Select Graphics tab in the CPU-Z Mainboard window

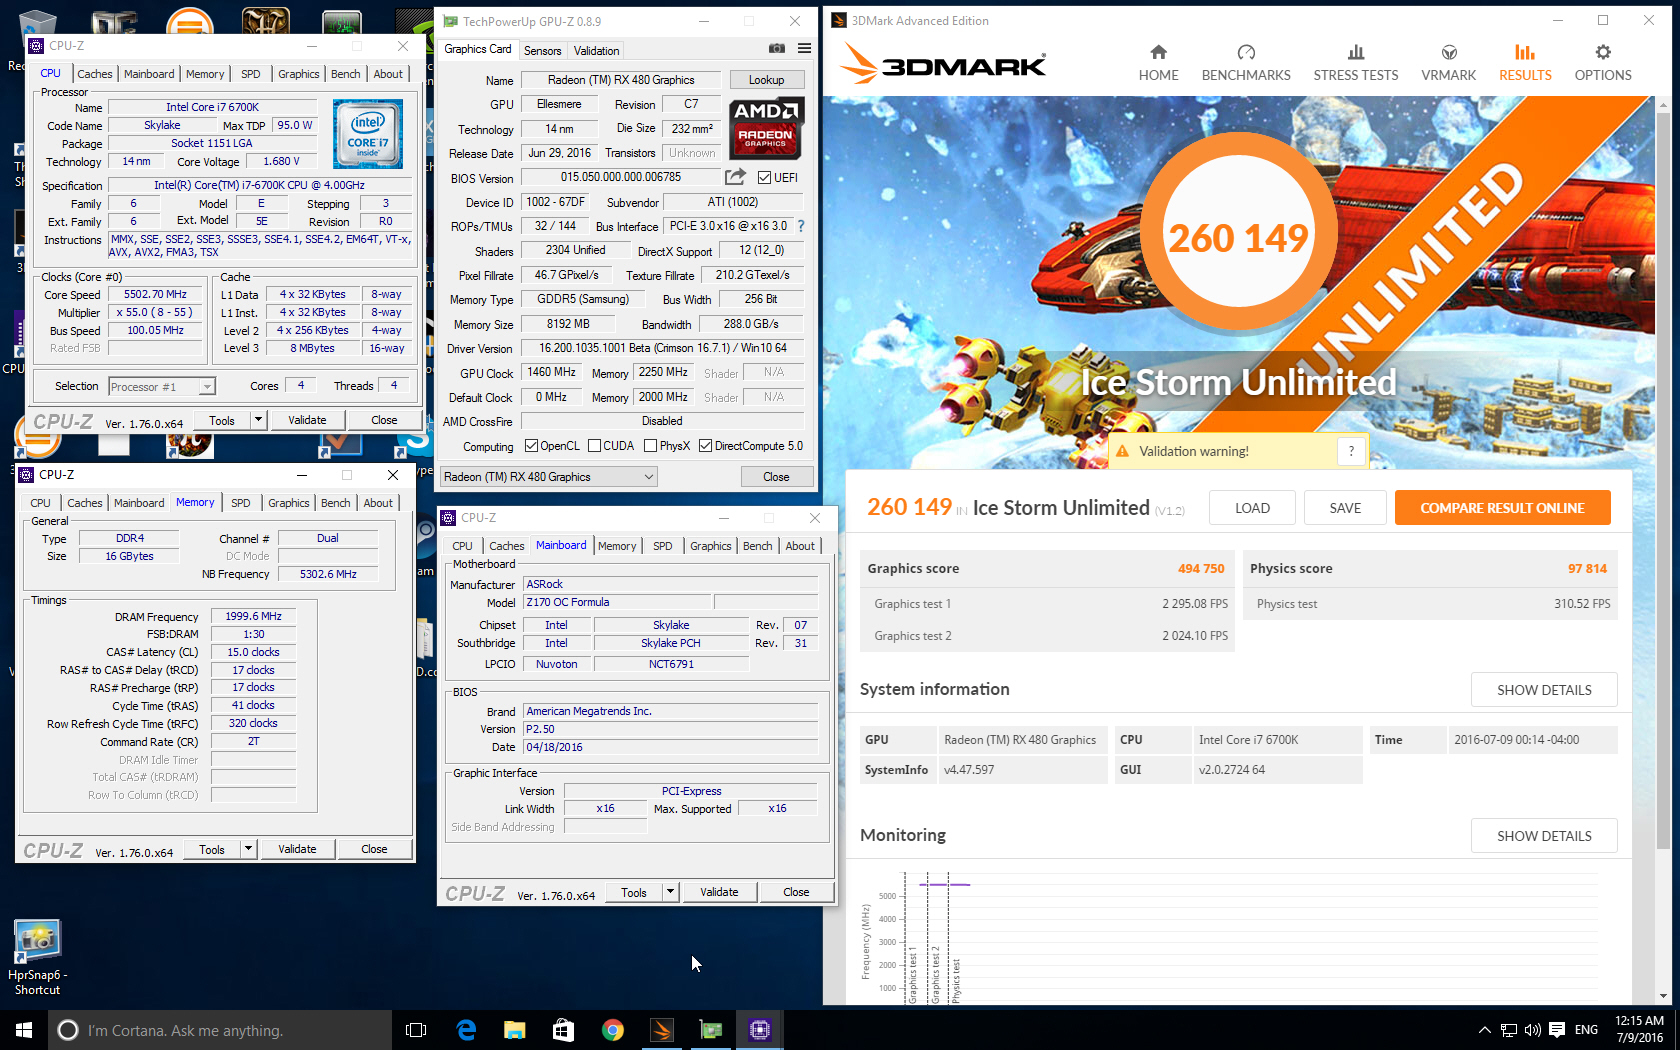point(710,546)
